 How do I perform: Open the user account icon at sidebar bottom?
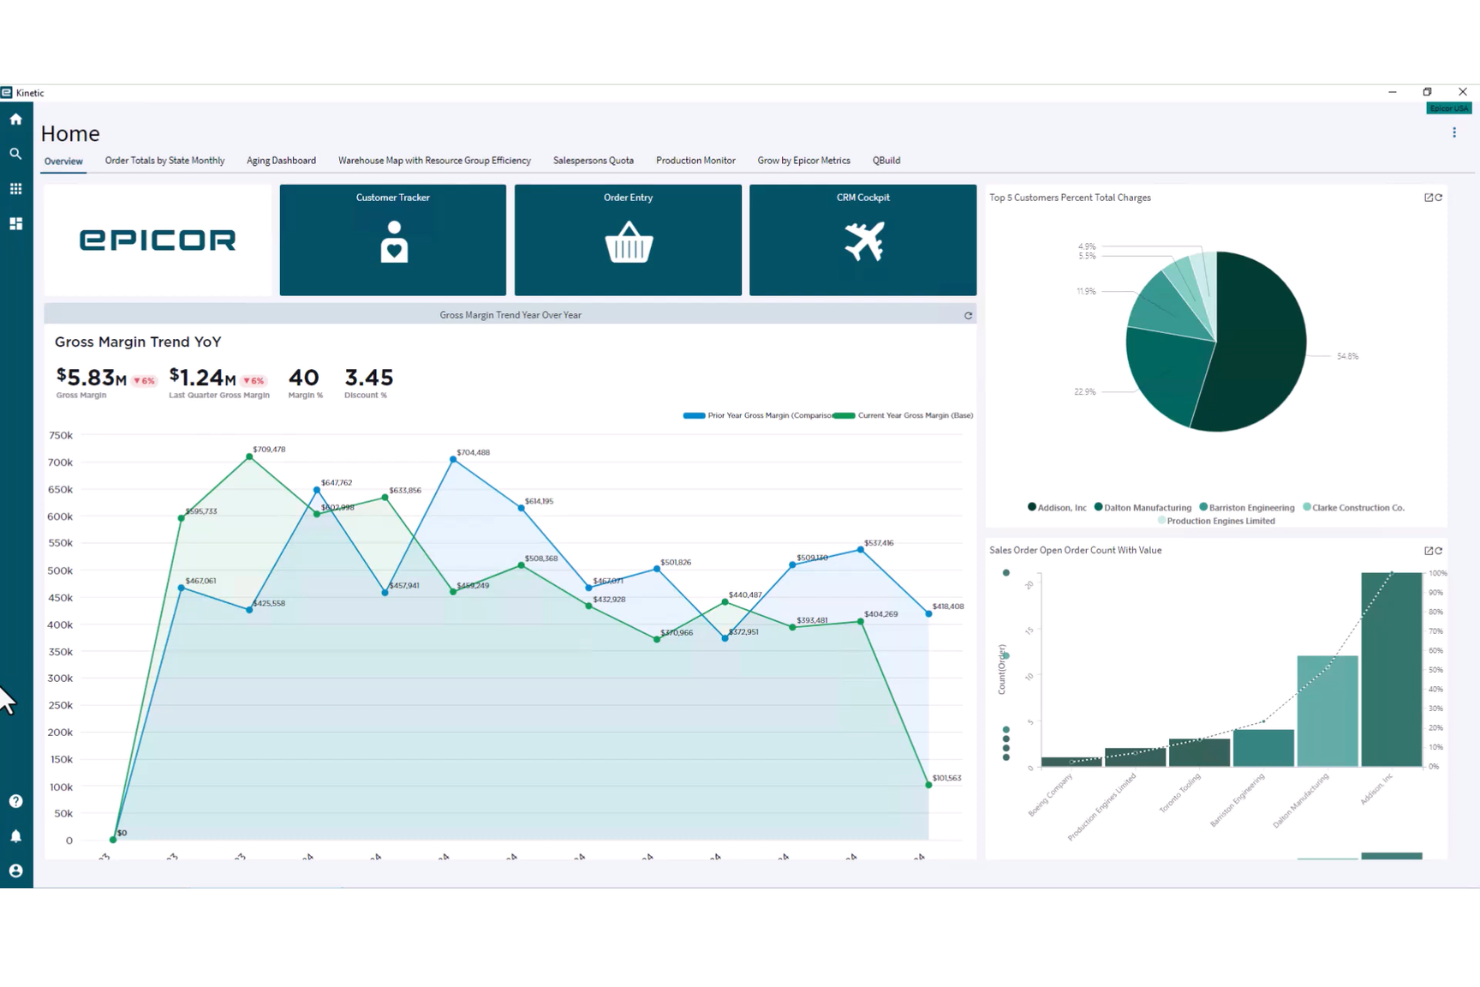tap(15, 871)
